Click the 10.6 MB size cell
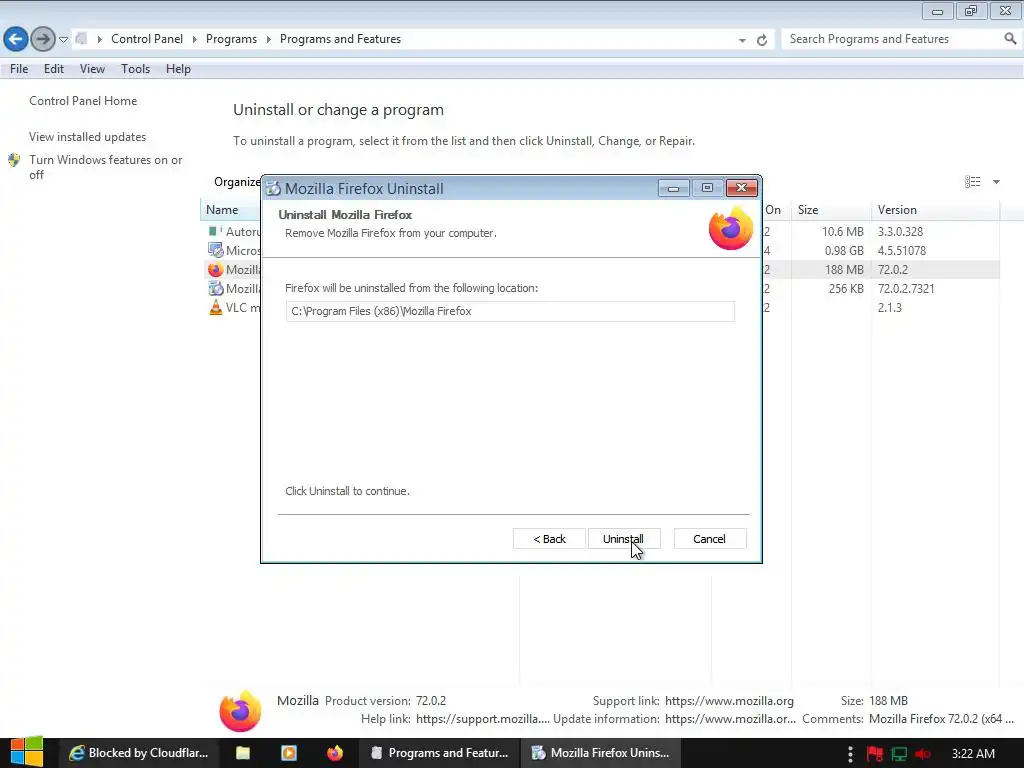 (842, 231)
